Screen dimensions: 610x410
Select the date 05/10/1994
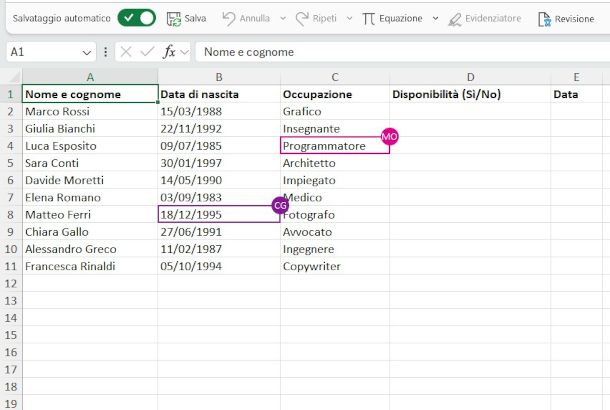pyautogui.click(x=219, y=266)
